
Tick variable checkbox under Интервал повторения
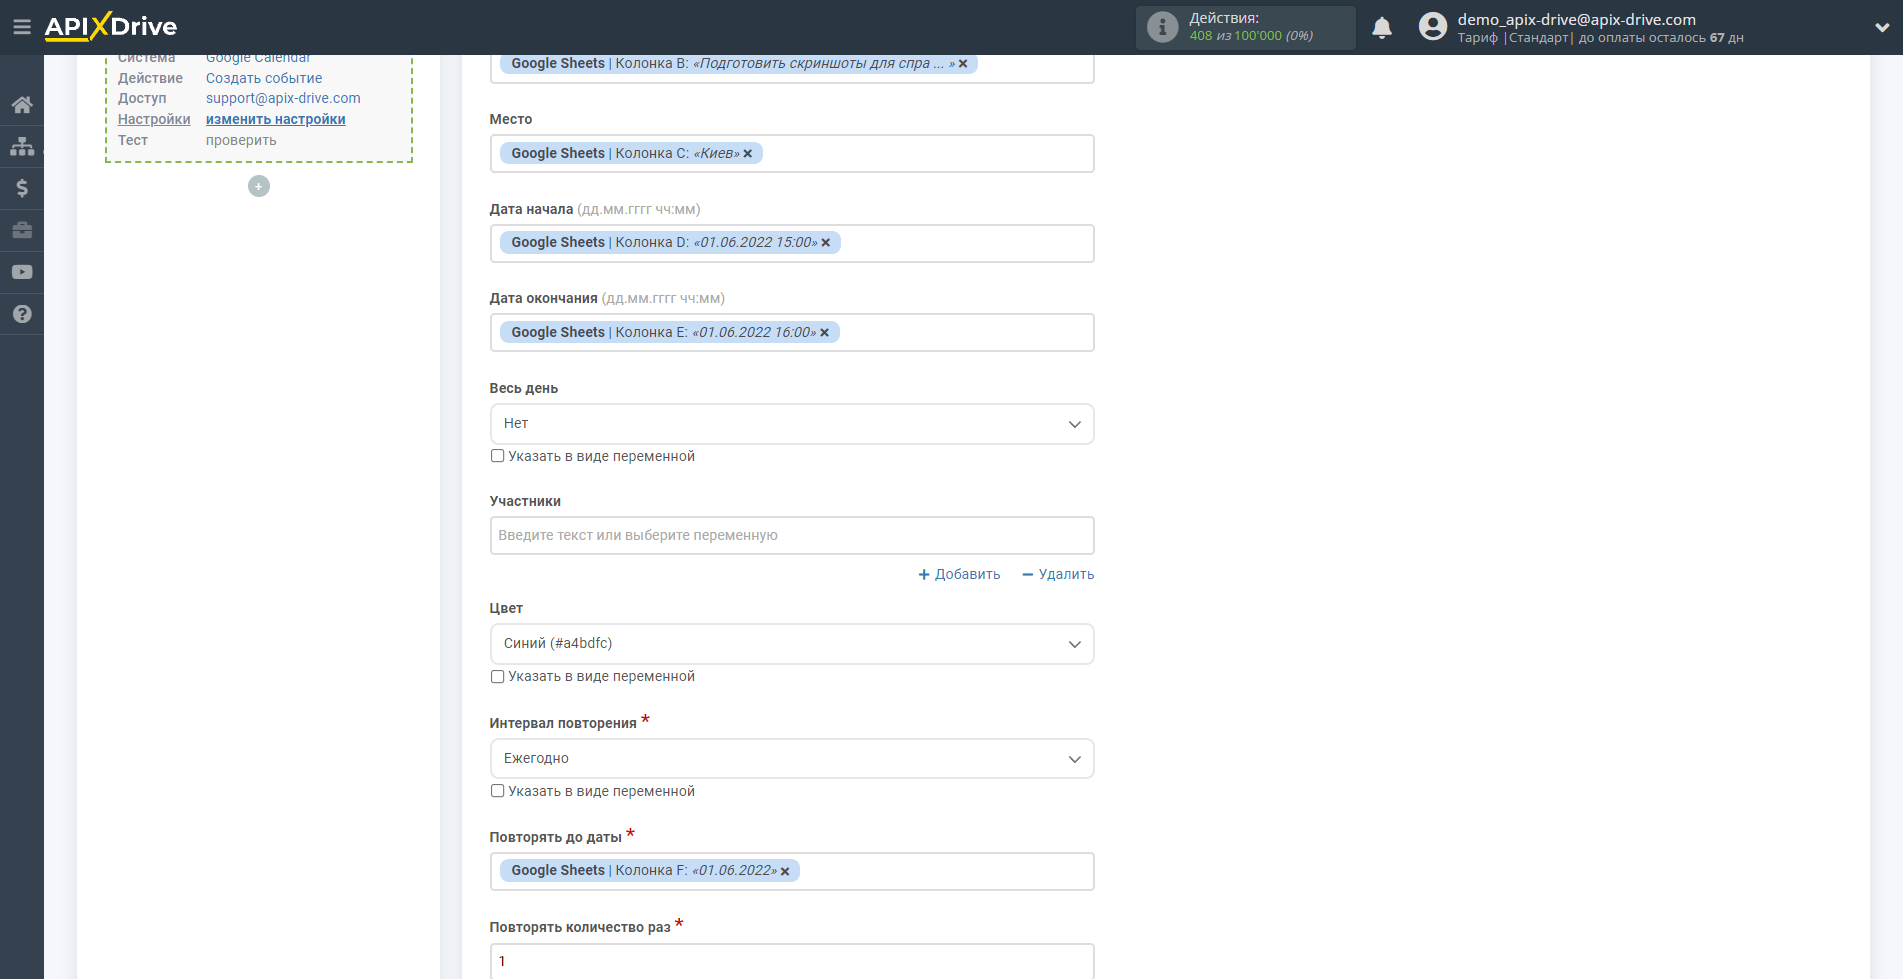(x=497, y=791)
